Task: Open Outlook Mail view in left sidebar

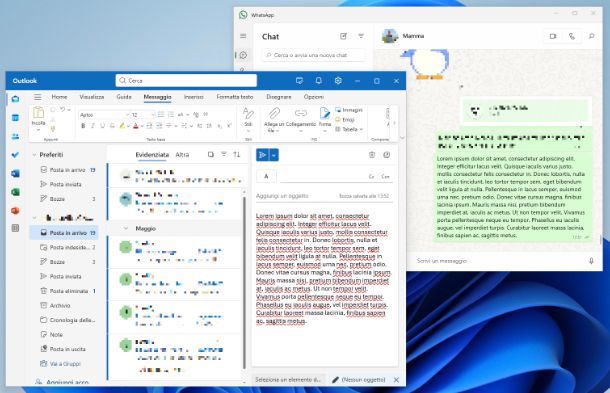Action: click(x=15, y=99)
